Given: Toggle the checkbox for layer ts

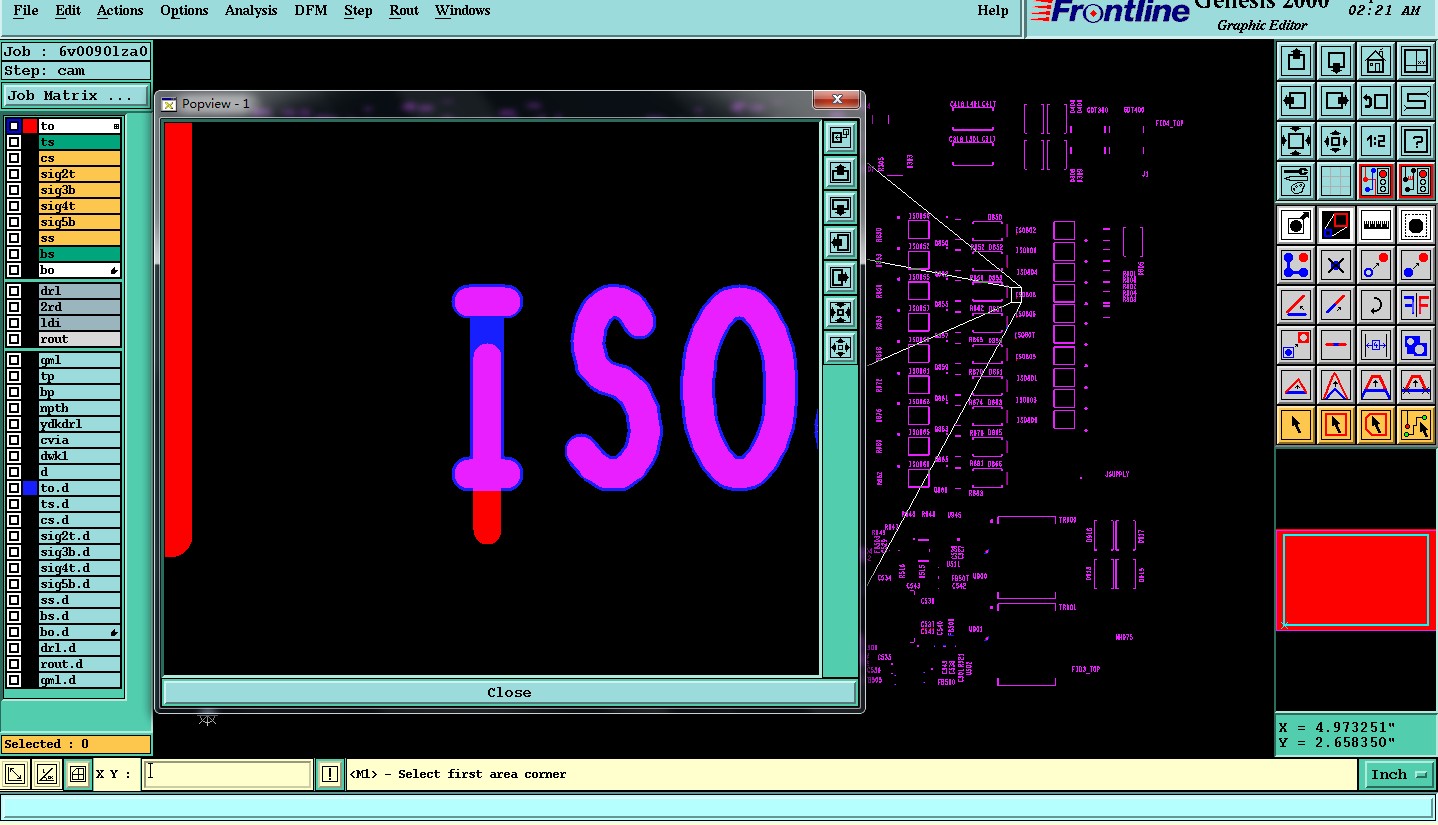Looking at the screenshot, I should pyautogui.click(x=14, y=142).
